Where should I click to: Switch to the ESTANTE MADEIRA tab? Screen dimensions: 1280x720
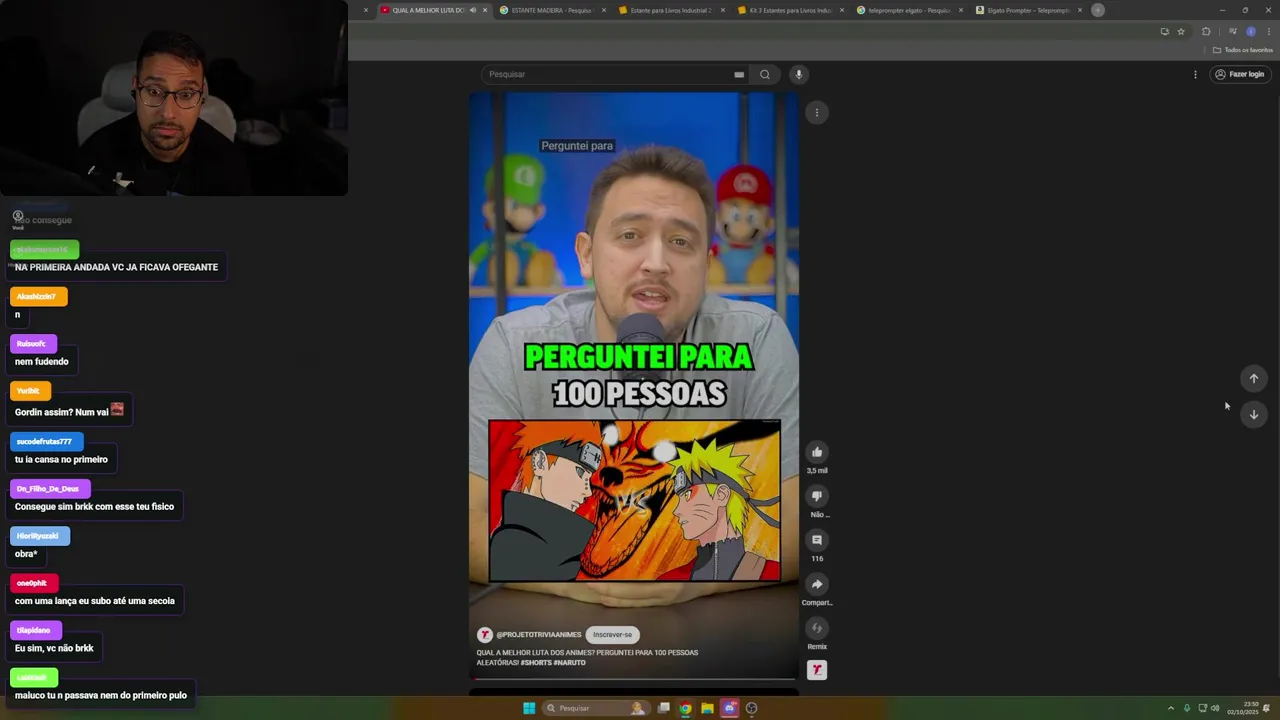[x=552, y=10]
